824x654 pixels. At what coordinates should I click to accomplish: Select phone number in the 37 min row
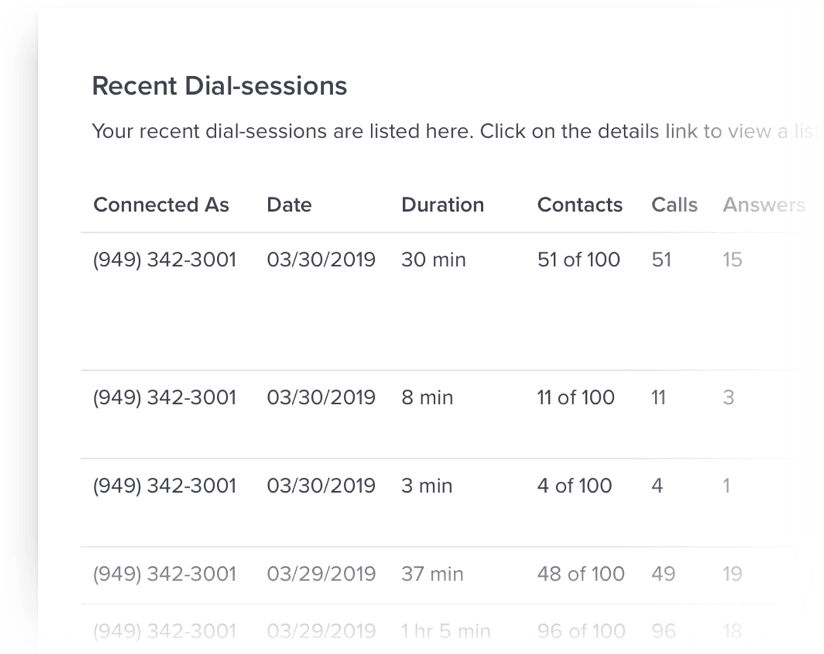click(x=164, y=574)
